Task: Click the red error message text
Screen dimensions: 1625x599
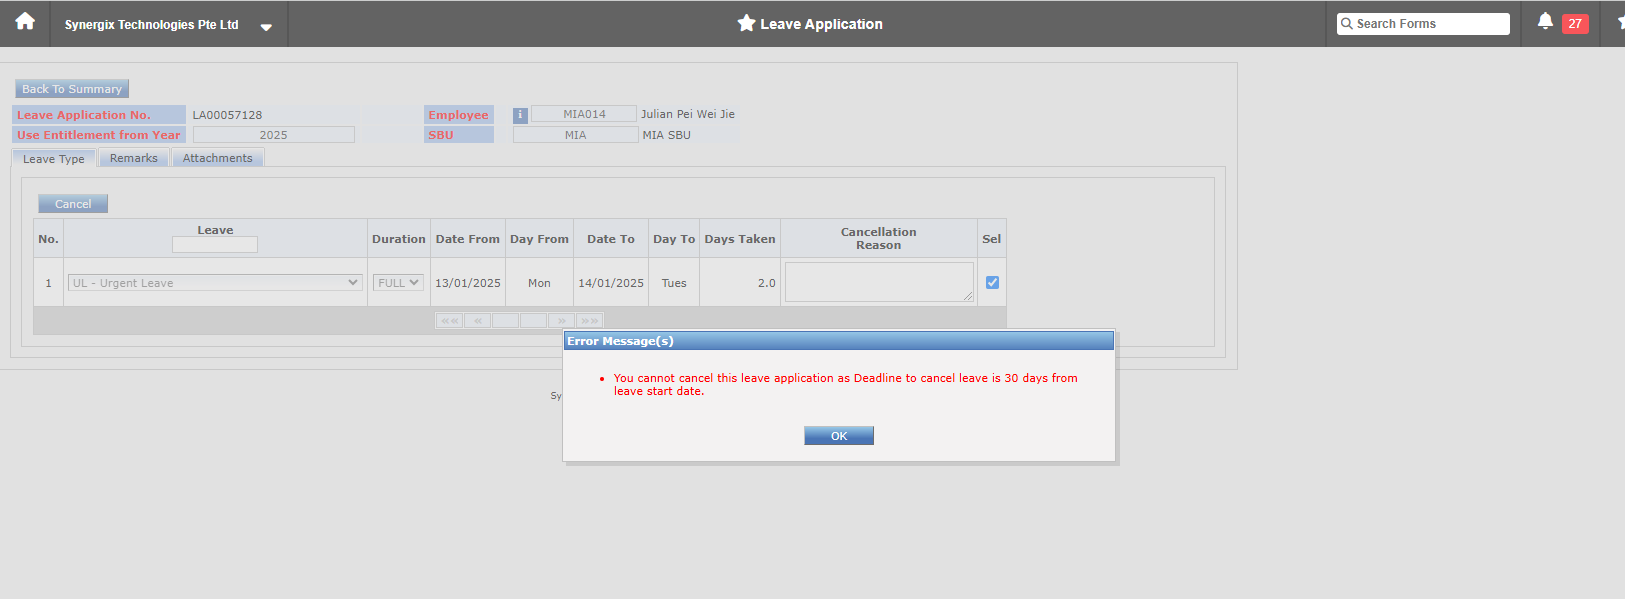Action: pos(845,385)
